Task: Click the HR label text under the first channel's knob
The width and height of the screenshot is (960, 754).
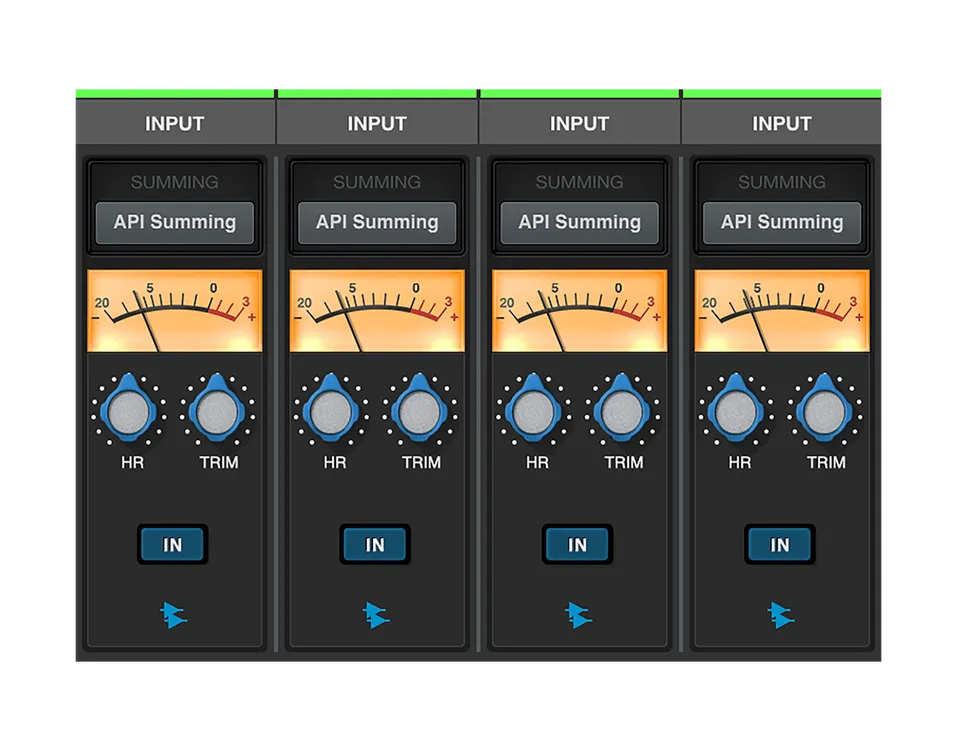Action: tap(132, 463)
